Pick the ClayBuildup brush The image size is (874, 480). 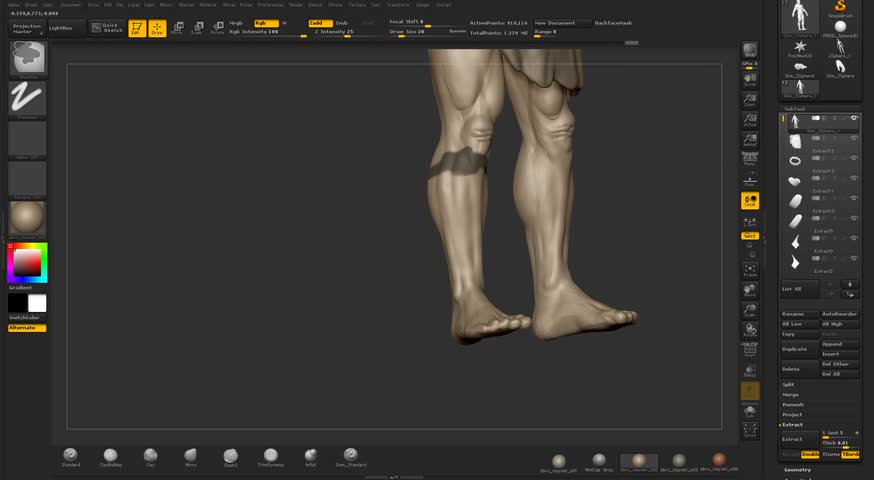point(110,457)
